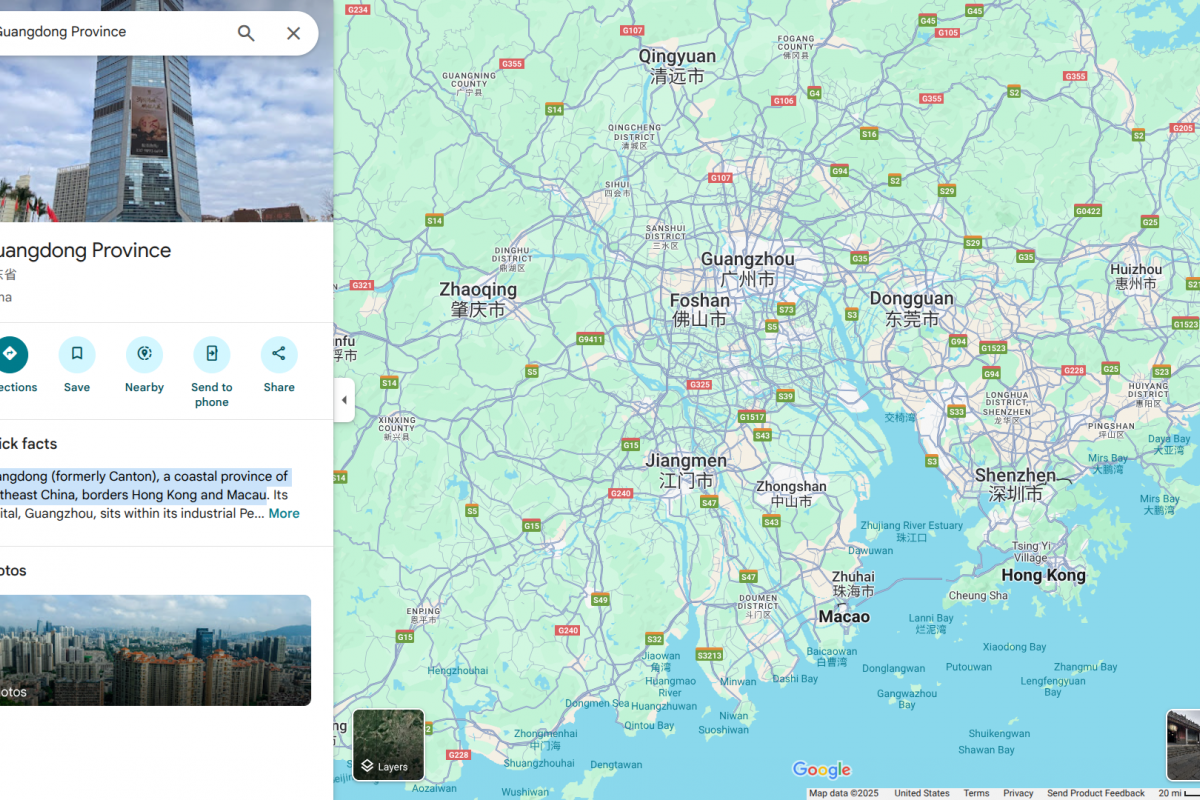Click the search magnifier icon
The width and height of the screenshot is (1200, 800).
246,33
